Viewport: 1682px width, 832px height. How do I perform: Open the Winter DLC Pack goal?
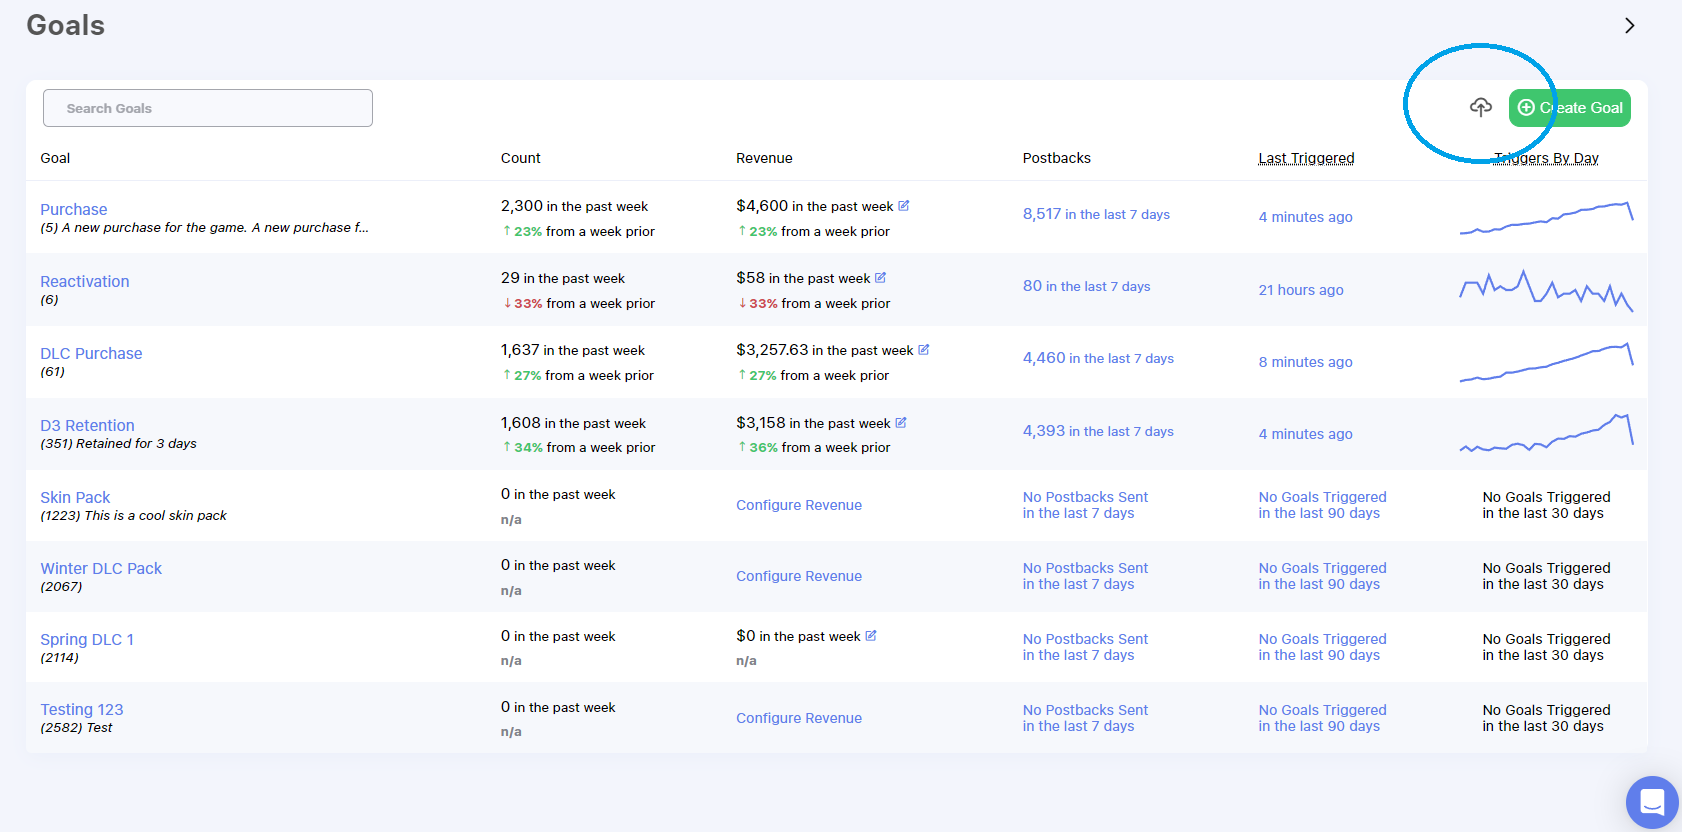[101, 568]
